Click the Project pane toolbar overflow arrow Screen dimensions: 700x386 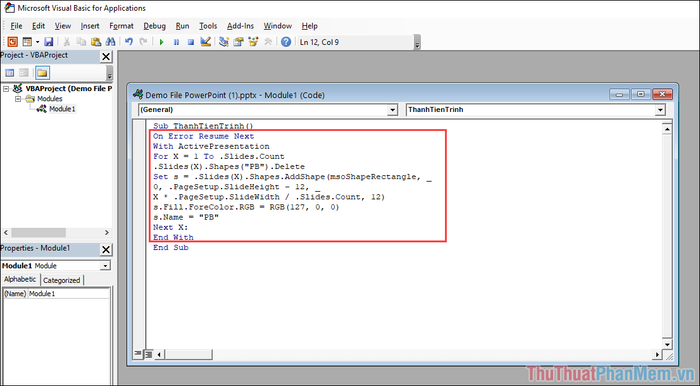tap(109, 74)
